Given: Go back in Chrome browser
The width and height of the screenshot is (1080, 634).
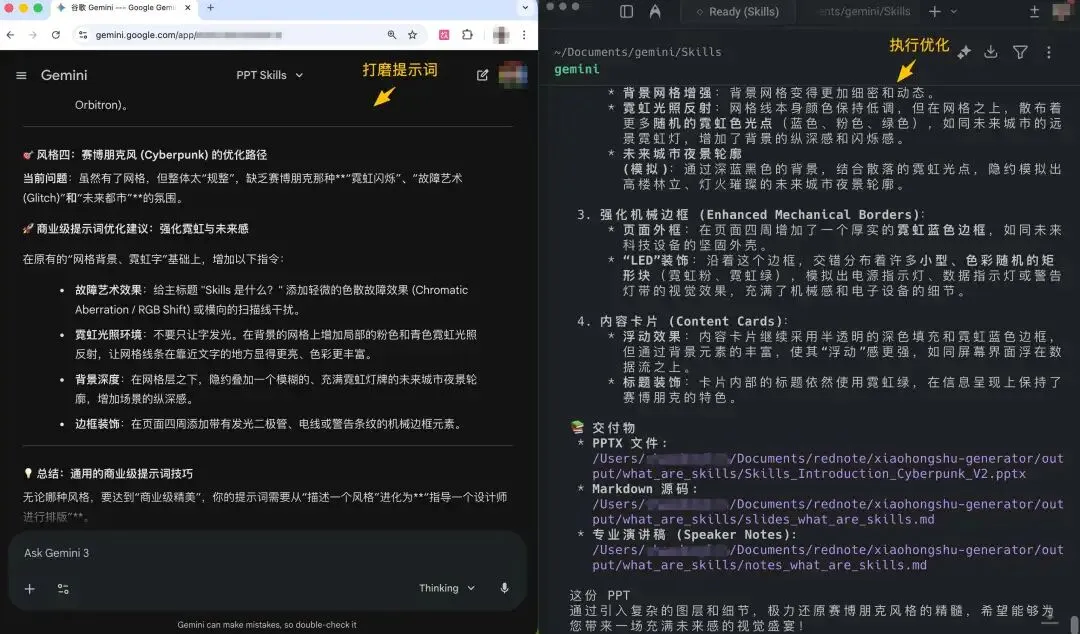Looking at the screenshot, I should point(10,34).
